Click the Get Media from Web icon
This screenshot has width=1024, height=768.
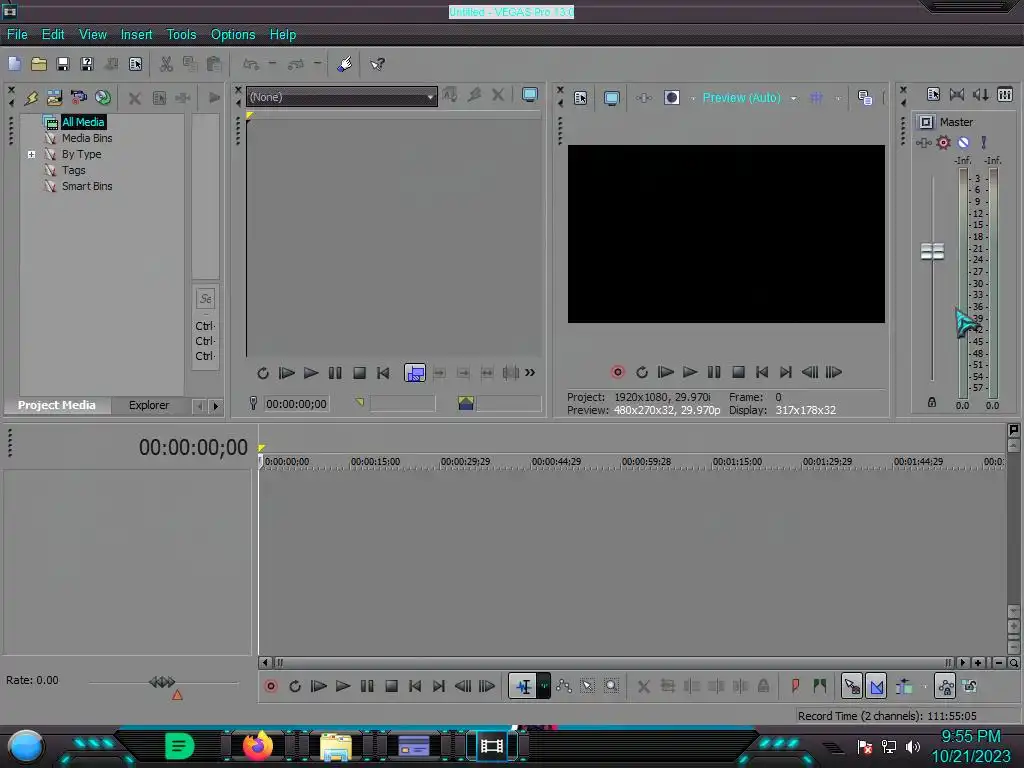(103, 98)
